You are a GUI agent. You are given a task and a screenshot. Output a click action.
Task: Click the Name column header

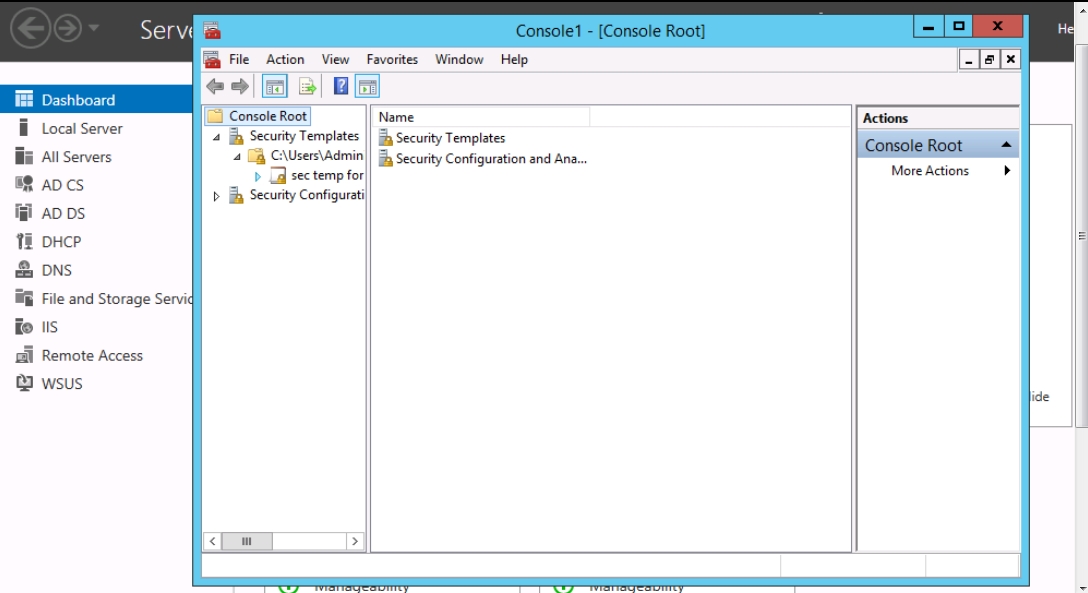point(482,117)
